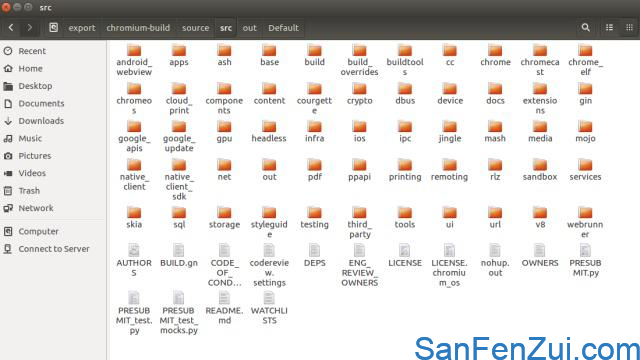Switch to list view

tap(609, 27)
